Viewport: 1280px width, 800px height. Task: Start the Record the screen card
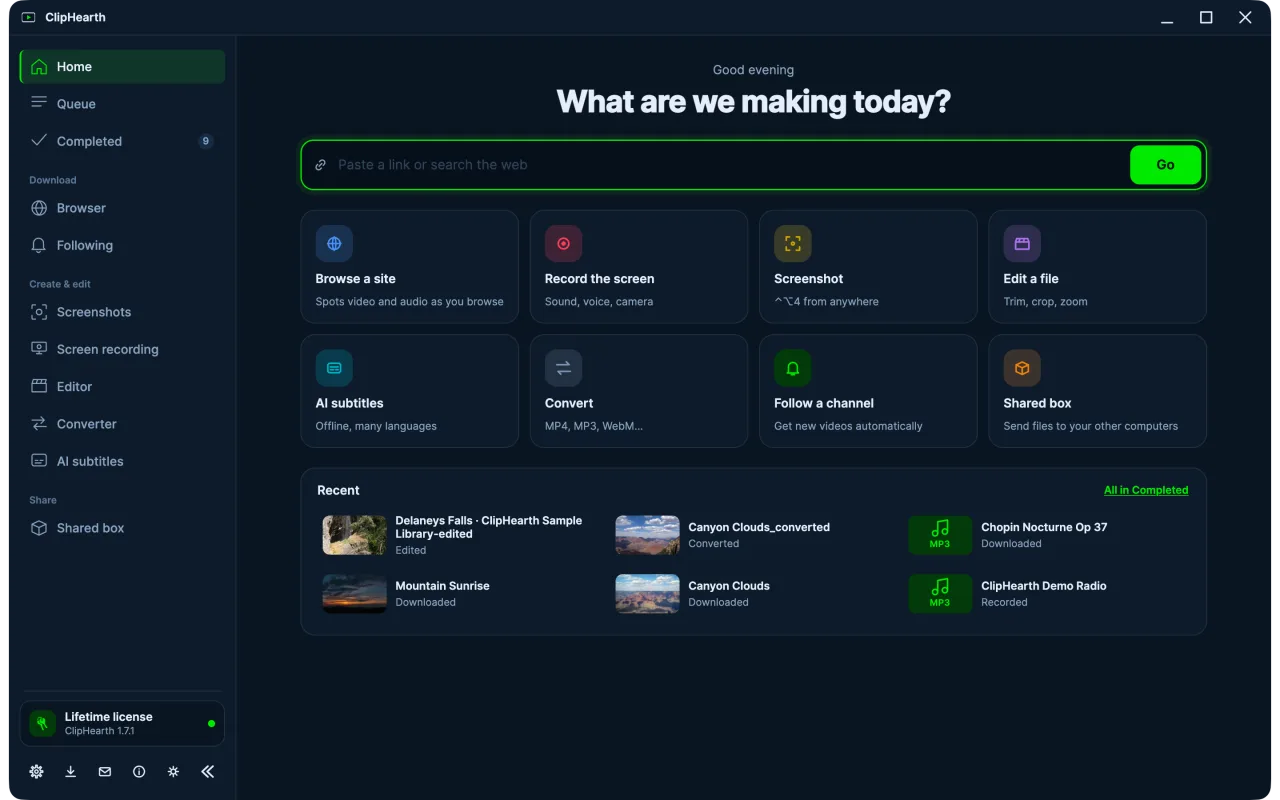639,266
